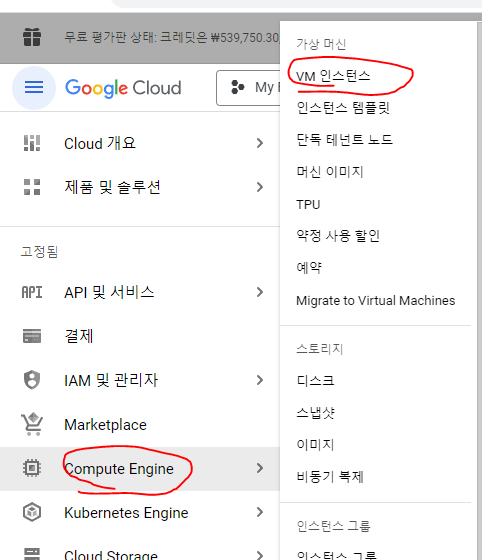Open VM 인스턴스 in the submenu
This screenshot has width=482, height=560.
point(333,76)
